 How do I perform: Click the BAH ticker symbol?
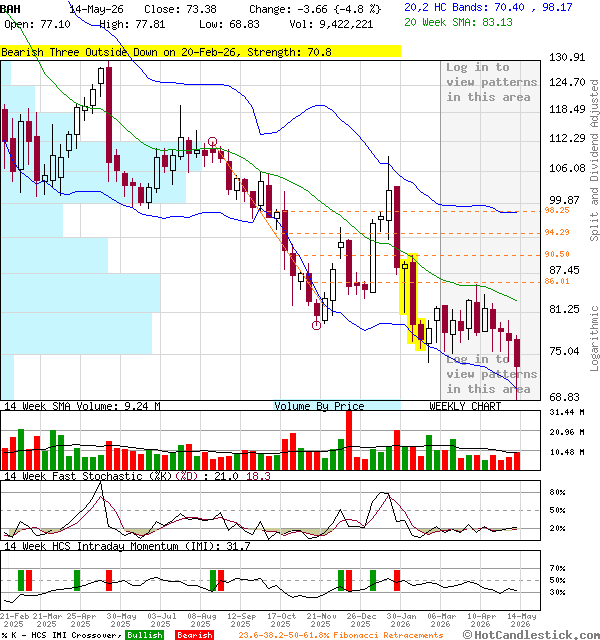(x=10, y=9)
